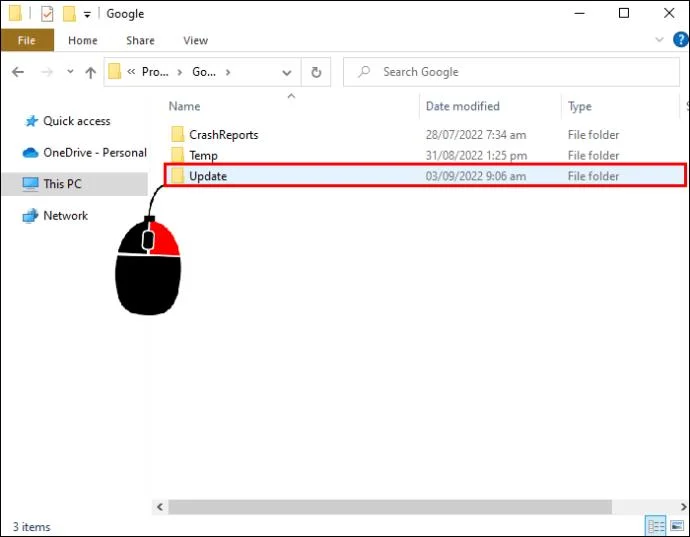The image size is (690, 537).
Task: Click the CrashReports folder icon
Action: (x=177, y=134)
